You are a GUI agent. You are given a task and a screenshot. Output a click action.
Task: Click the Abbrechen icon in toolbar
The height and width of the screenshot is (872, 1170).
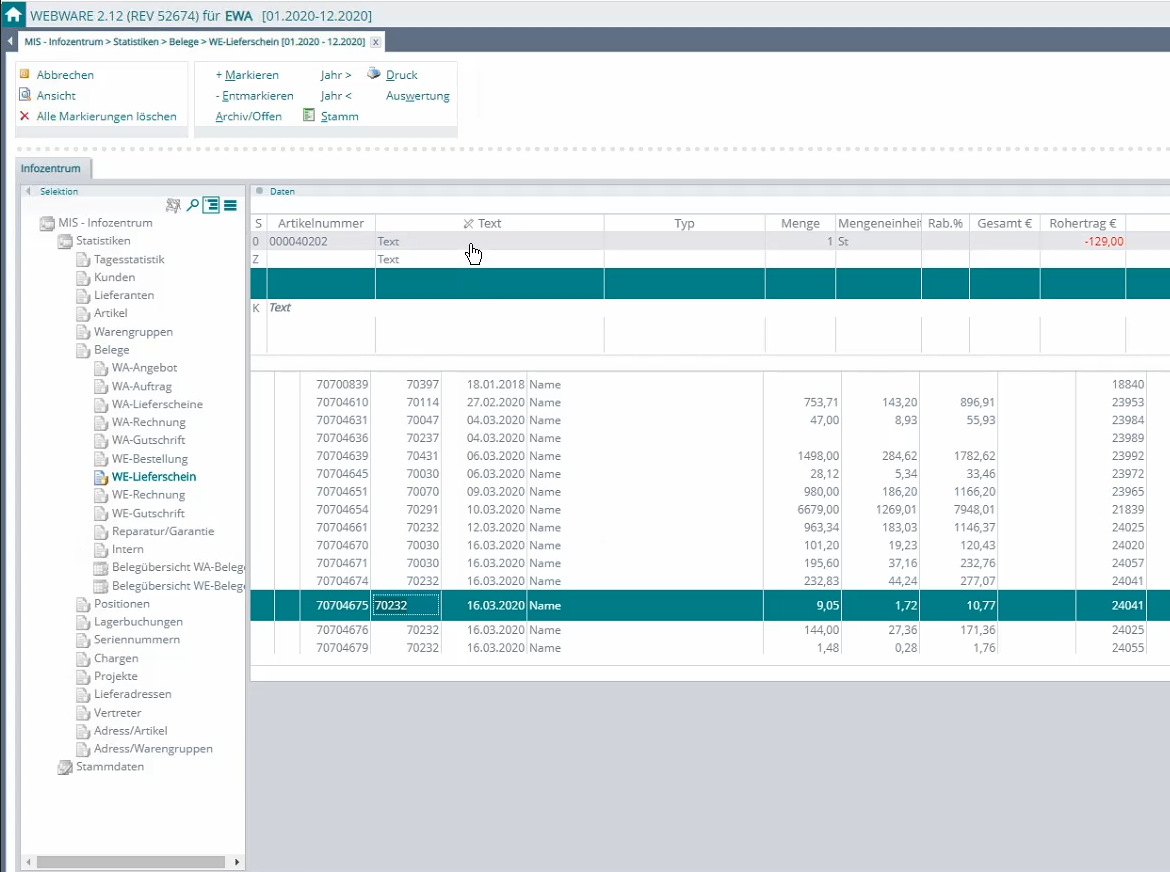(25, 74)
